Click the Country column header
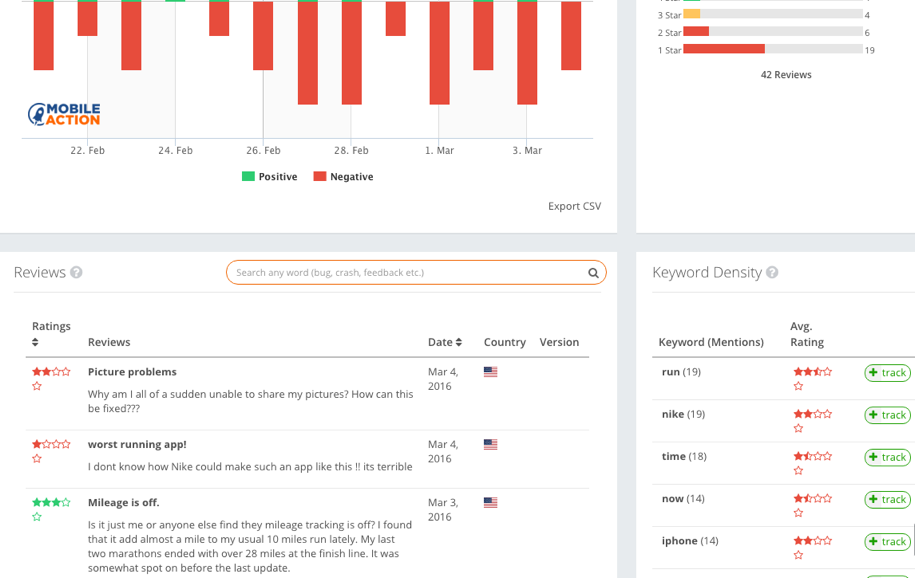The image size is (915, 578). (505, 342)
